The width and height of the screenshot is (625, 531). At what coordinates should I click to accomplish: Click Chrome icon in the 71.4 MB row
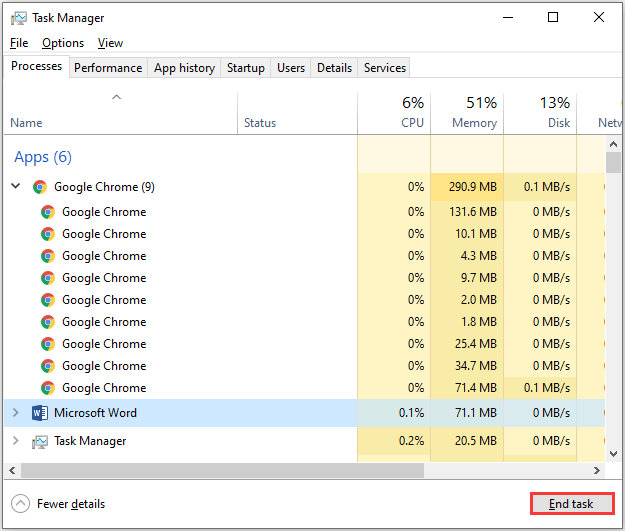coord(48,387)
